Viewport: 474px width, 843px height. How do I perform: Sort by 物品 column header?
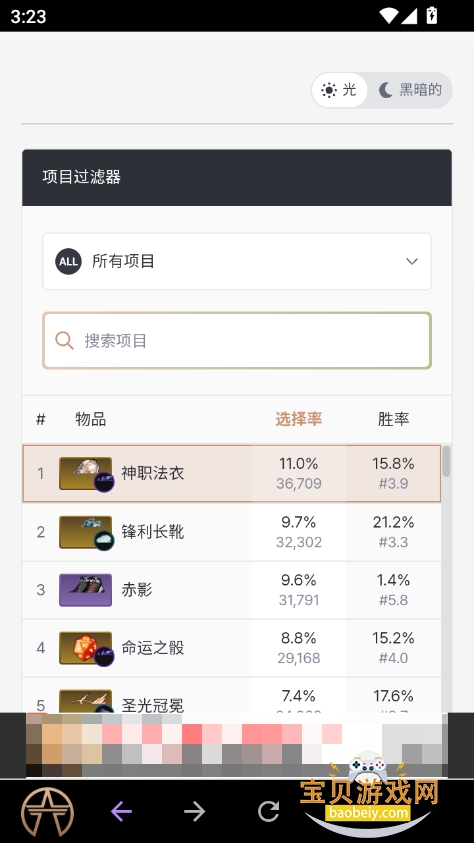[x=90, y=419]
